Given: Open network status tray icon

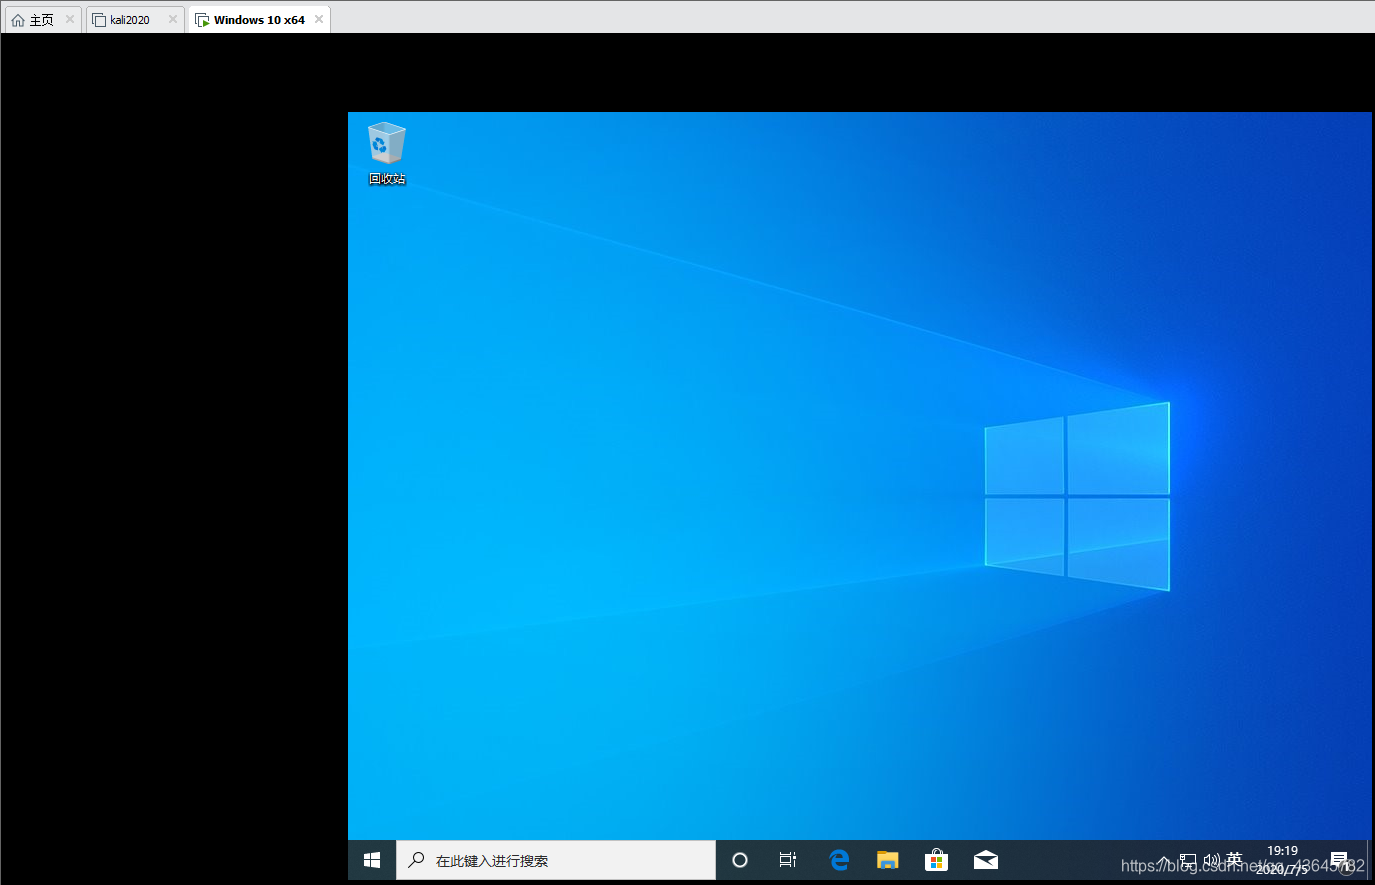Looking at the screenshot, I should (x=1188, y=860).
